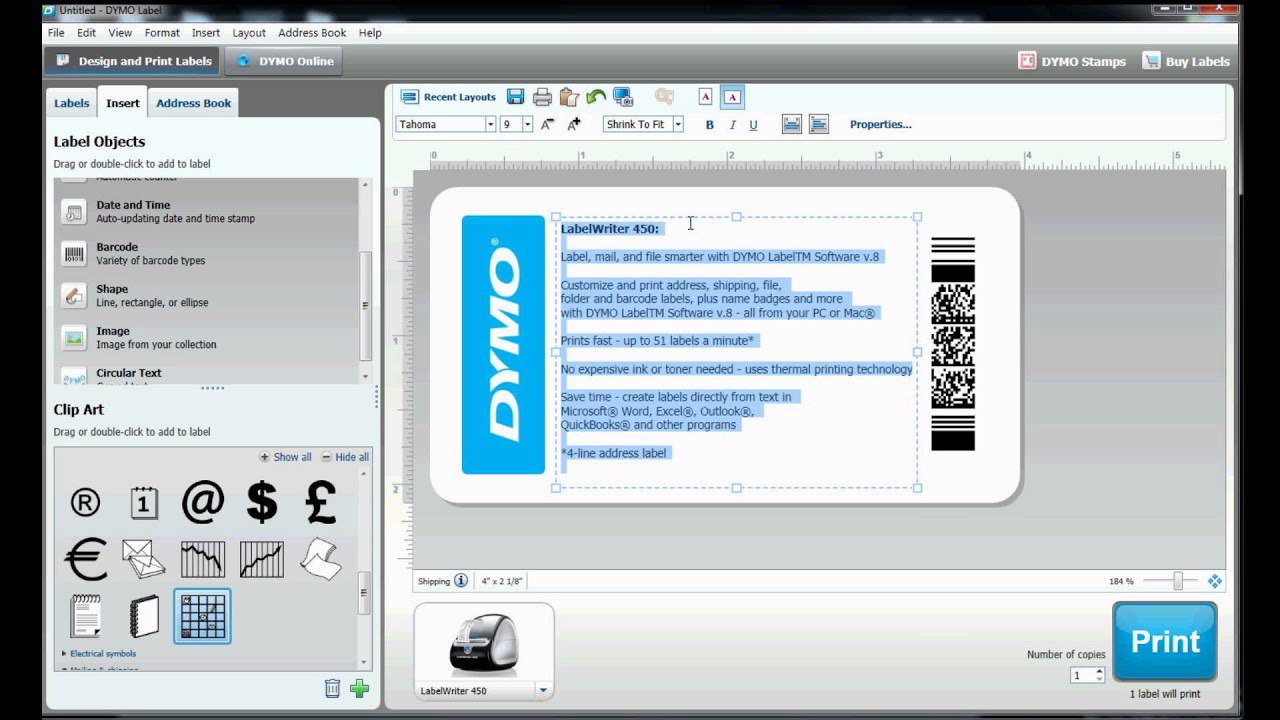Switch to the Address Book tab
The image size is (1280, 720).
pos(193,103)
